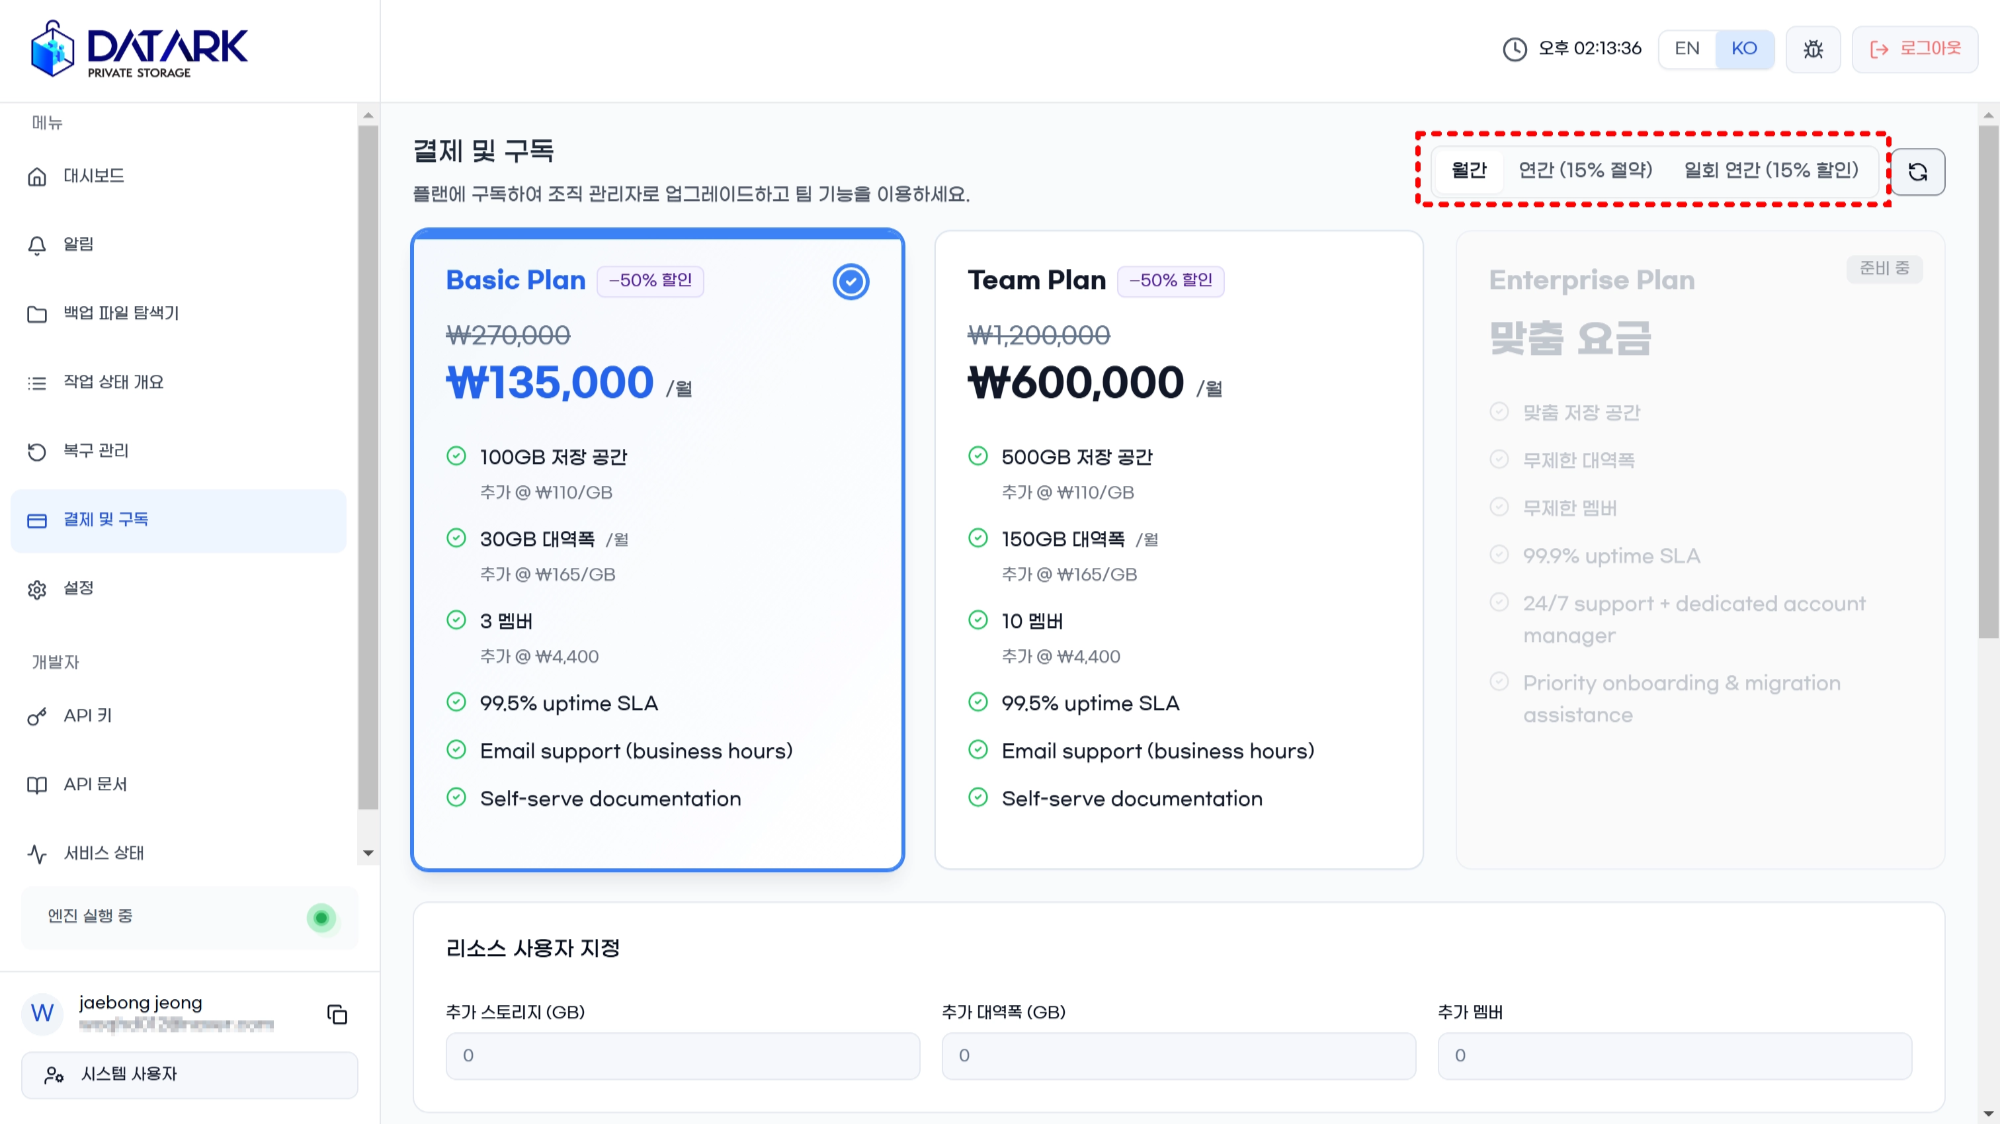Click the Enterprise Plan 준비 중 badge

coord(1884,268)
